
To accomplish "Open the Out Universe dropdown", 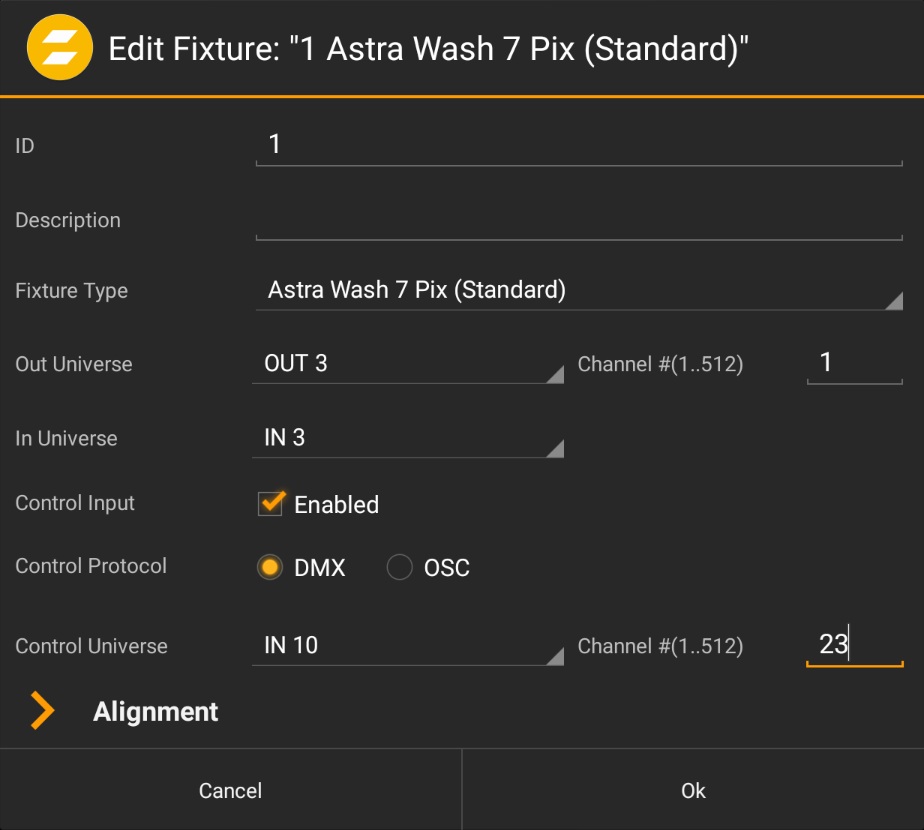I will [407, 364].
